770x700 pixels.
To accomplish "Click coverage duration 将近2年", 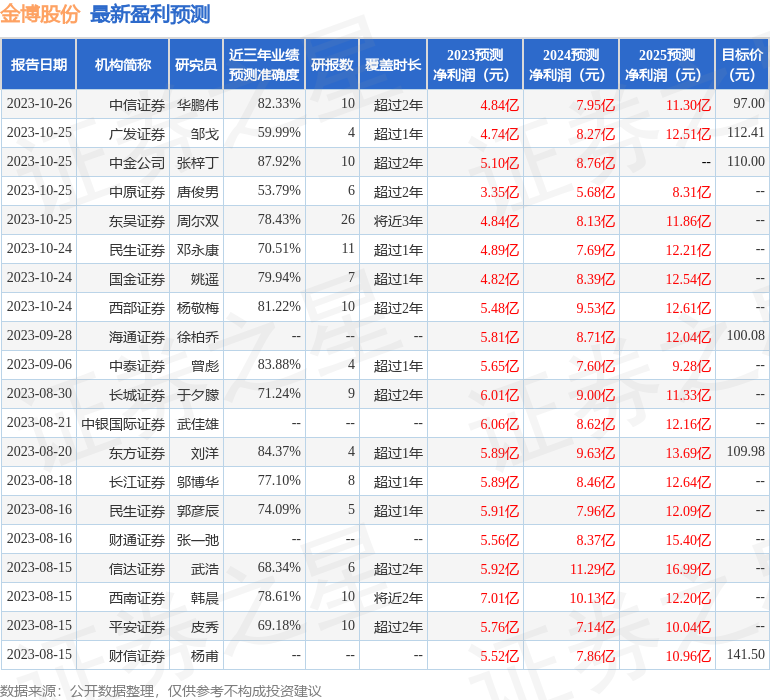I will (x=398, y=598).
